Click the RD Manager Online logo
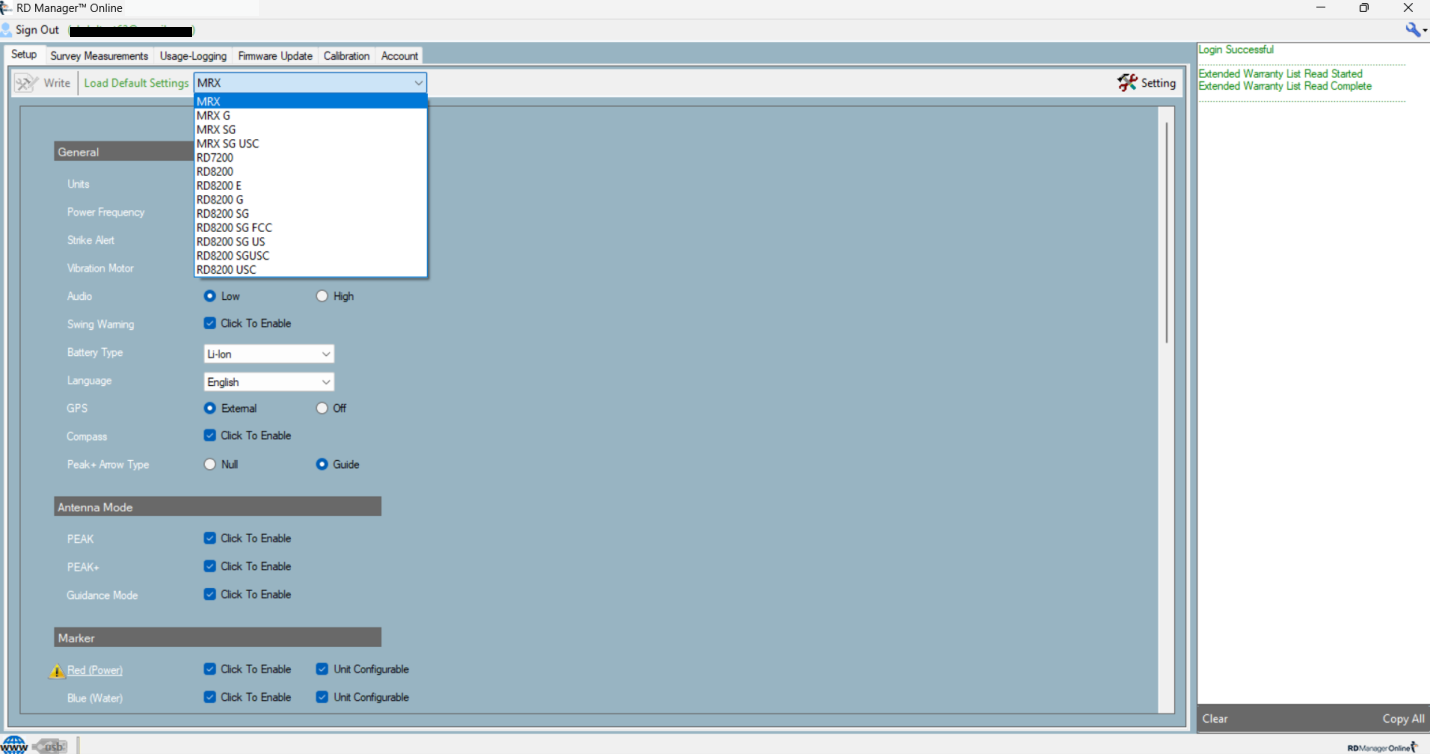This screenshot has width=1430, height=754. (x=1382, y=747)
